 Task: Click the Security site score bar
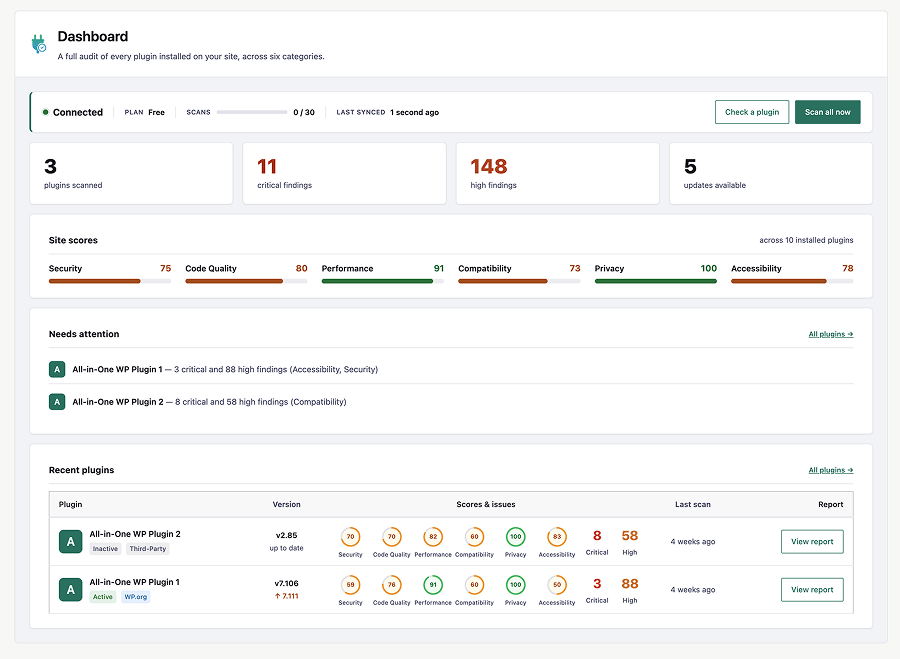pos(110,281)
